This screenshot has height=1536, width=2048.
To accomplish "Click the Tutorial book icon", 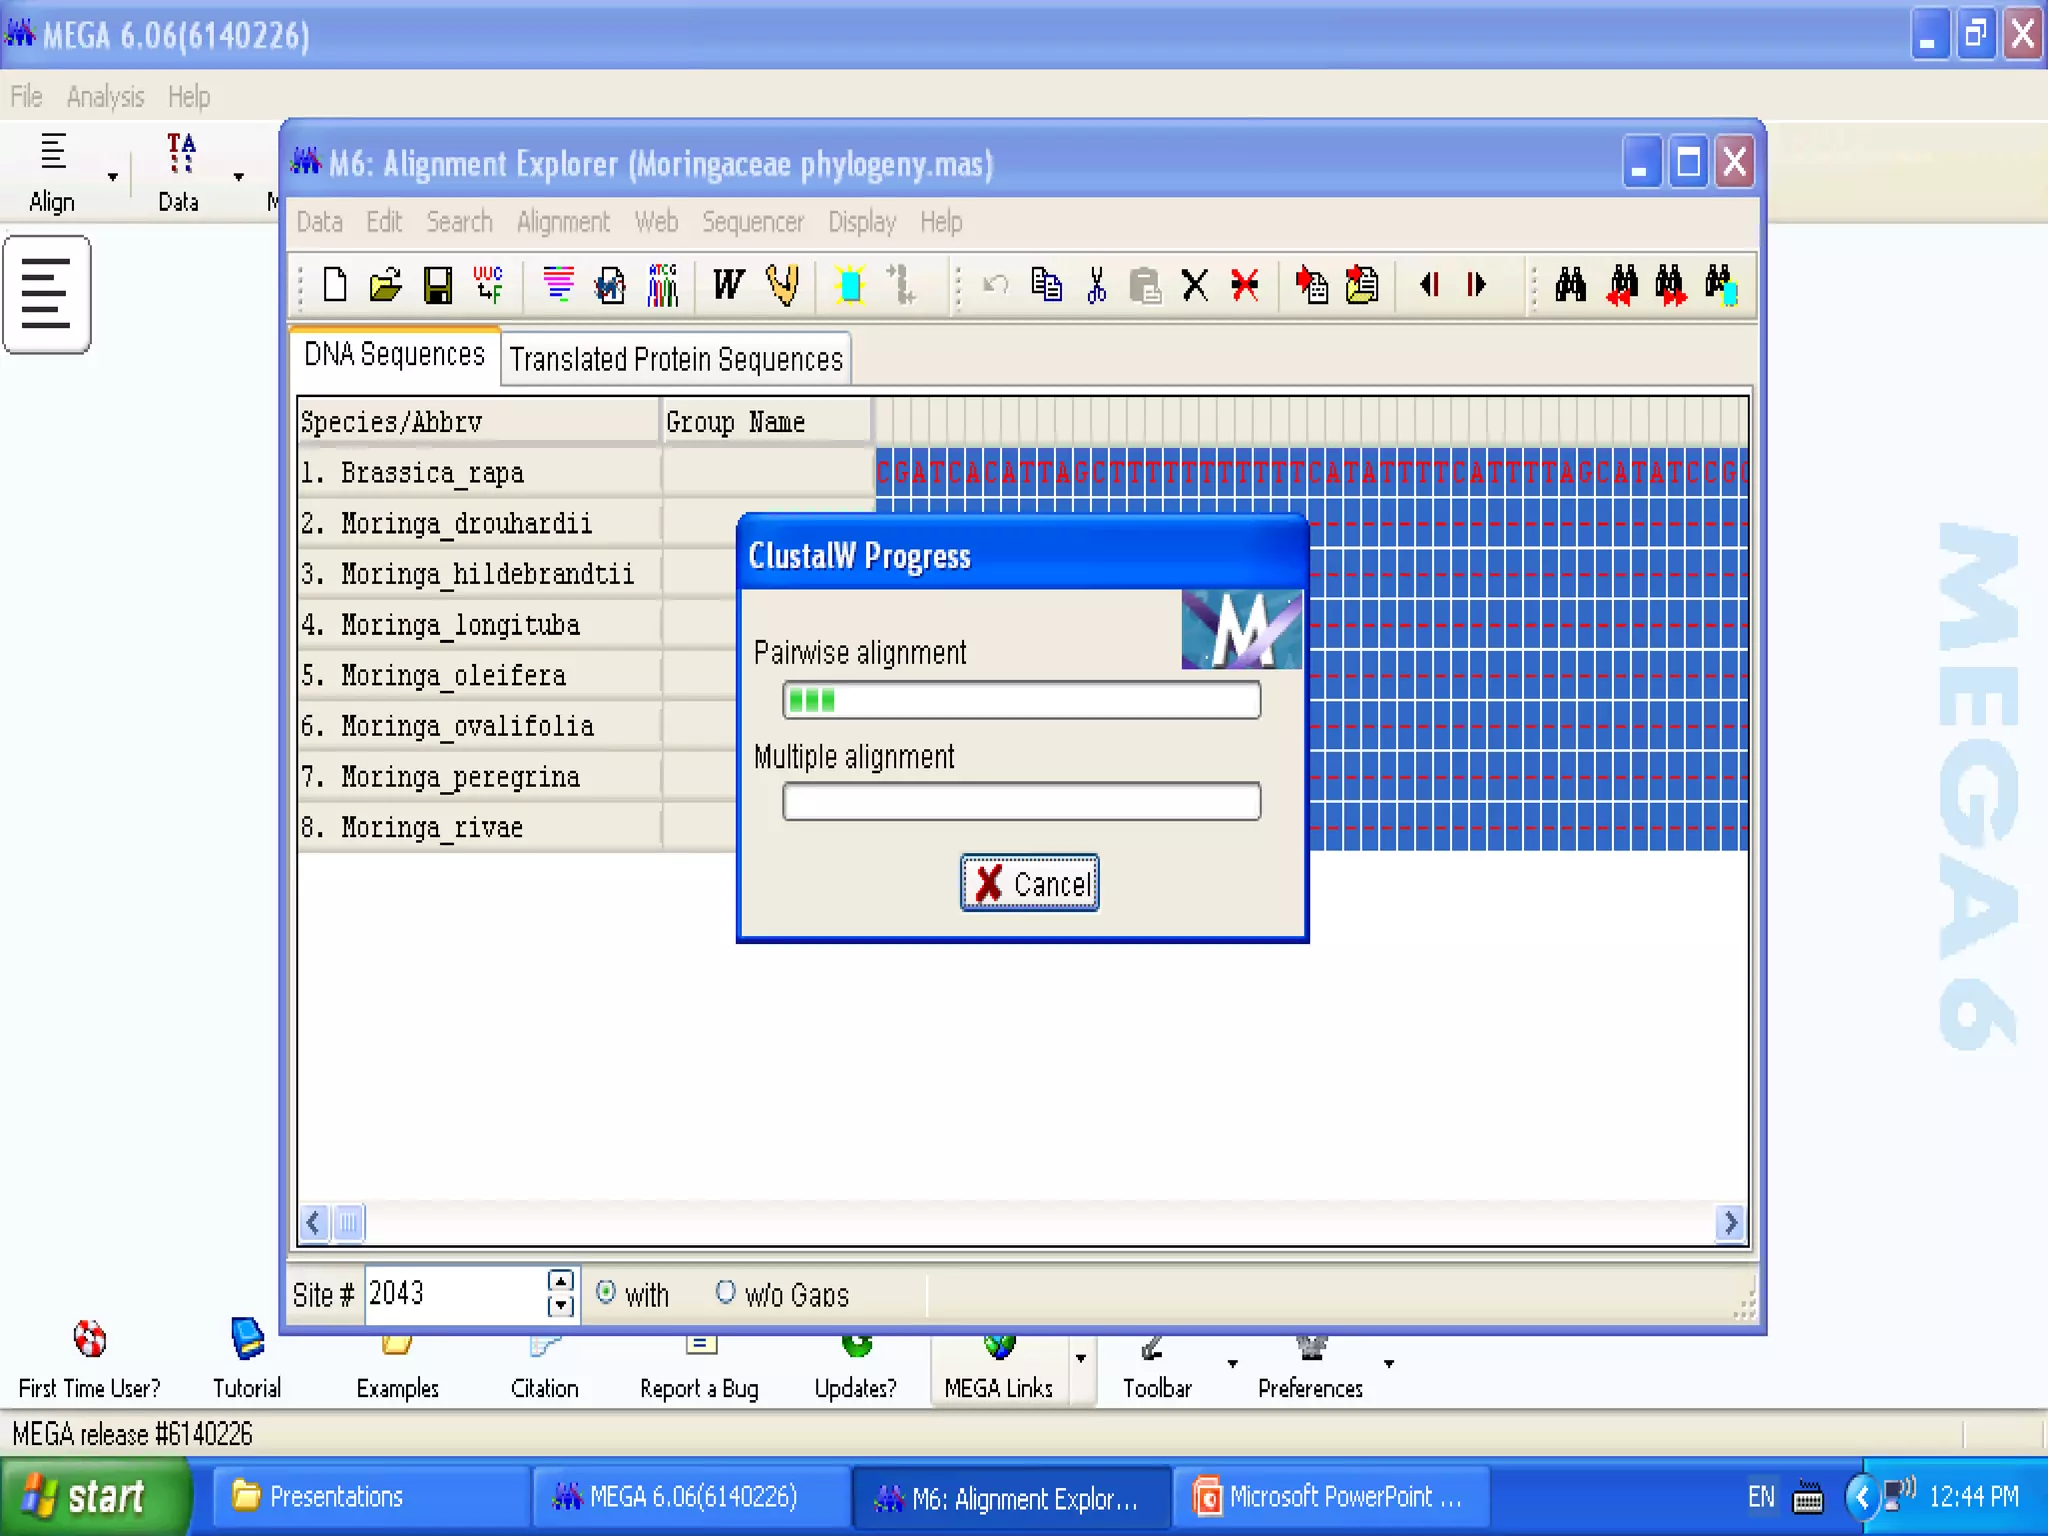I will [x=247, y=1340].
